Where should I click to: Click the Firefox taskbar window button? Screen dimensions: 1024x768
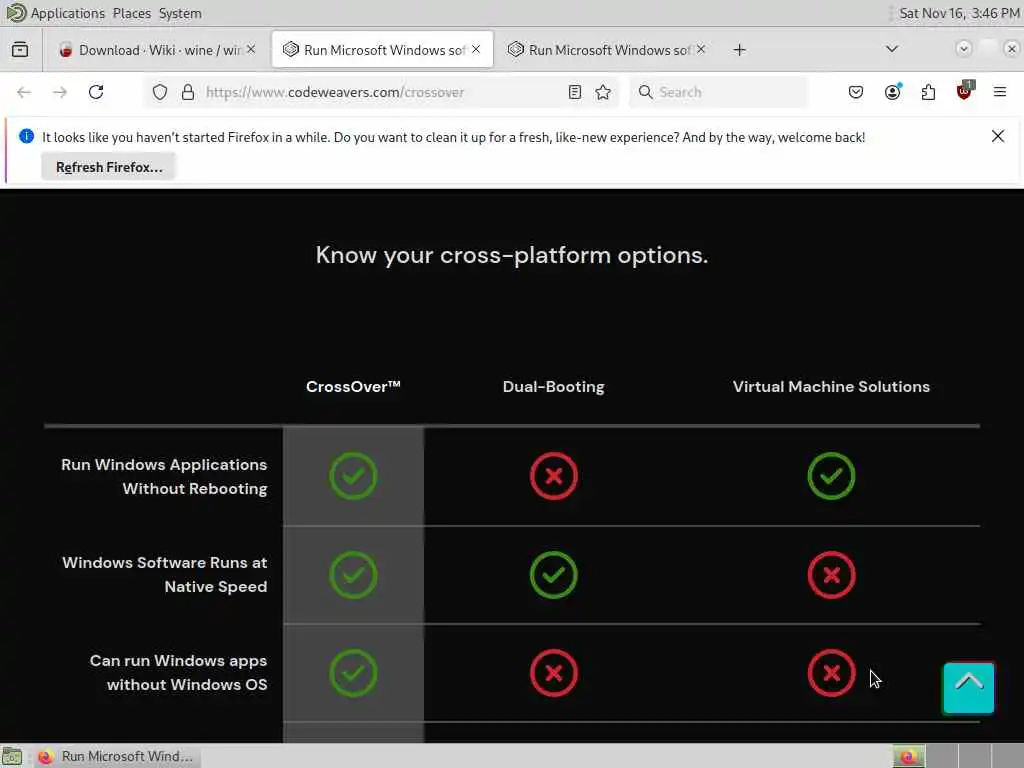(x=116, y=756)
